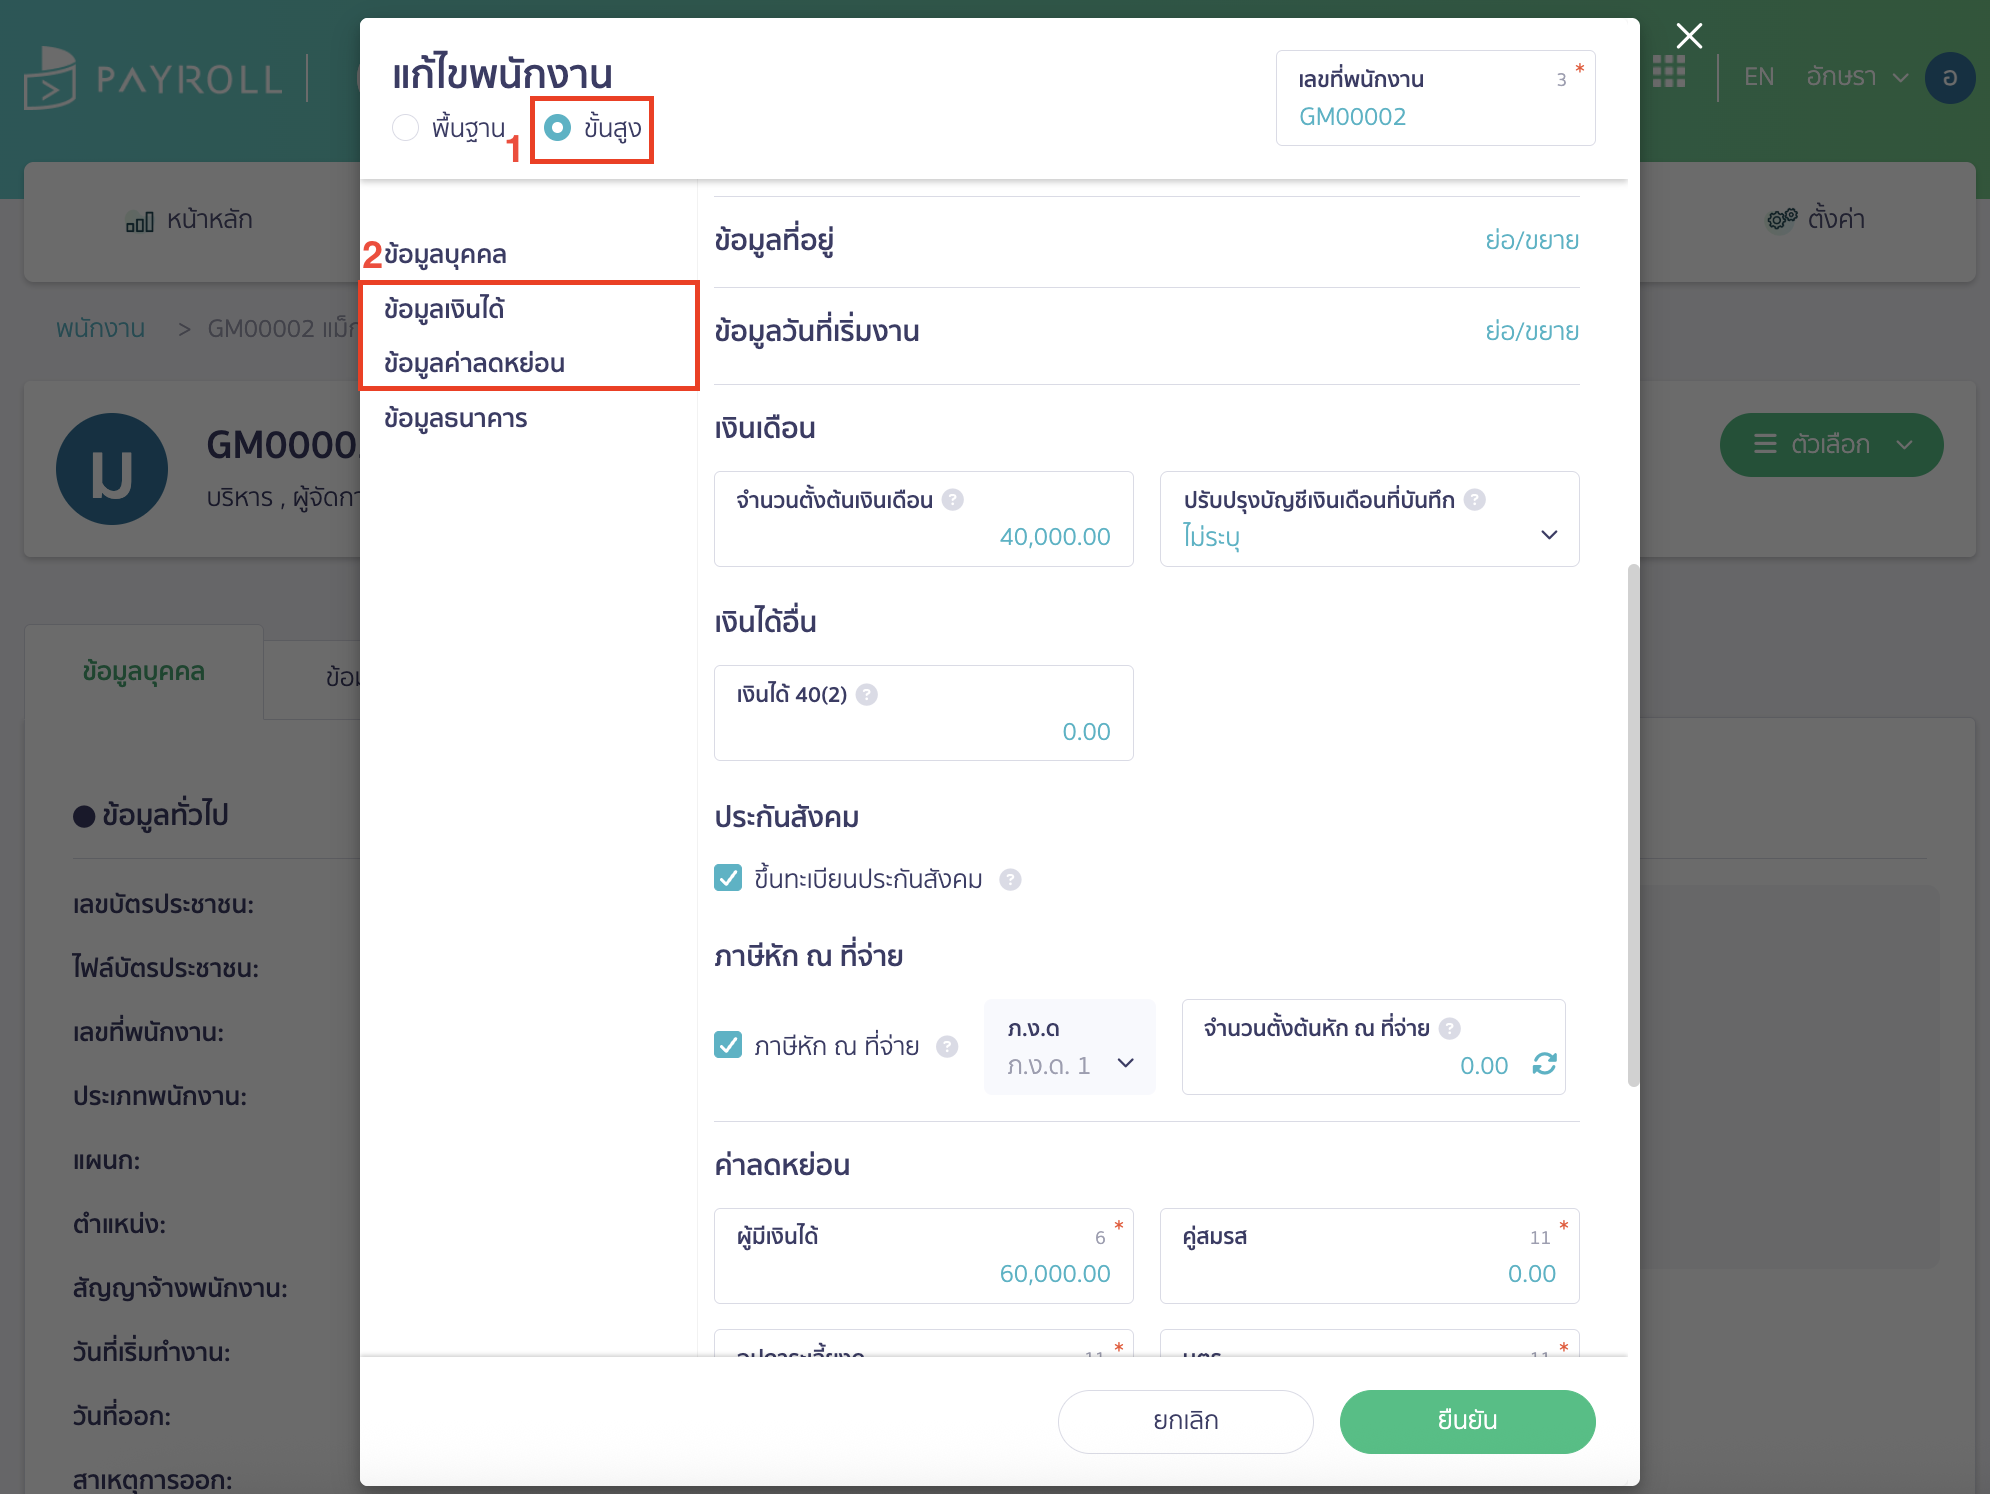The width and height of the screenshot is (1990, 1494).
Task: Click help icon beside ภาษีหัก ณ ที่จ่าย checkbox
Action: (947, 1046)
